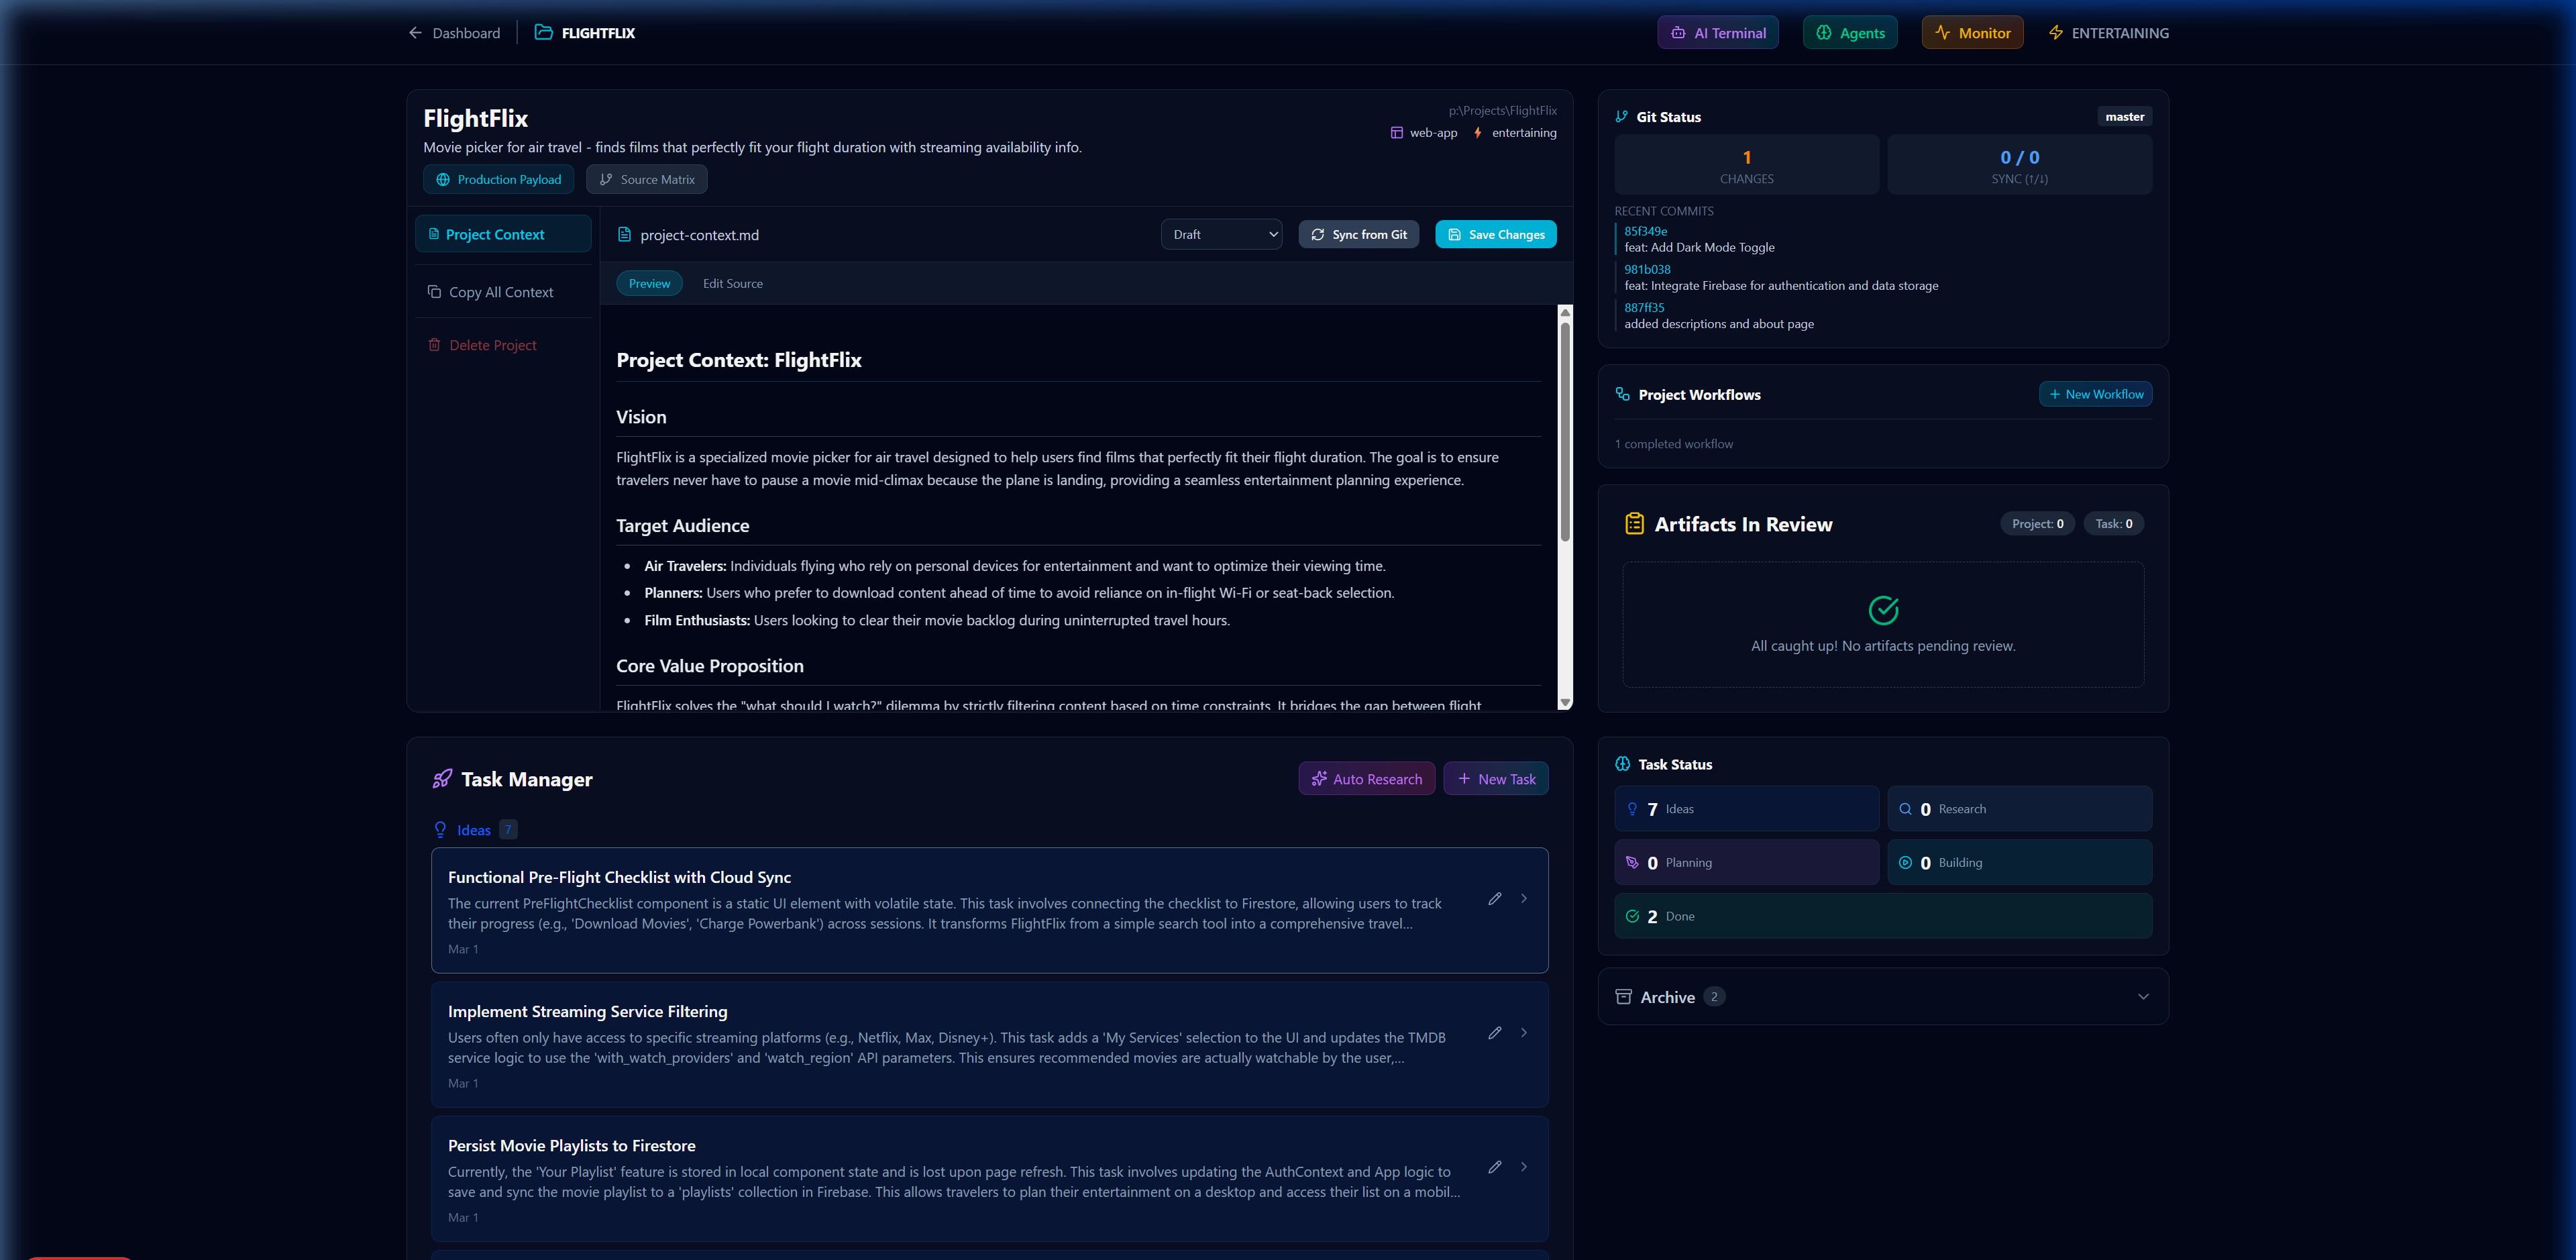Image resolution: width=2576 pixels, height=1260 pixels.
Task: Click the 0 Building status tile
Action: click(2019, 862)
